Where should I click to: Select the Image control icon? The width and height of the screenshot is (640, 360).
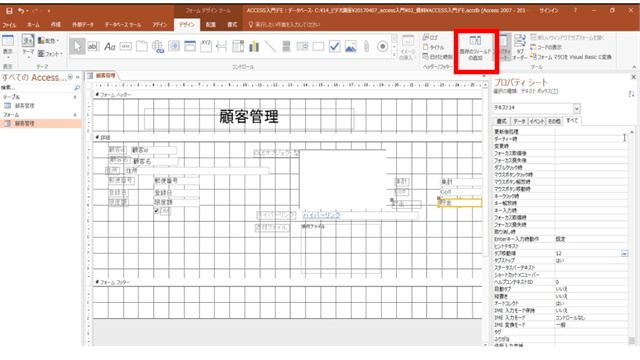pyautogui.click(x=350, y=47)
